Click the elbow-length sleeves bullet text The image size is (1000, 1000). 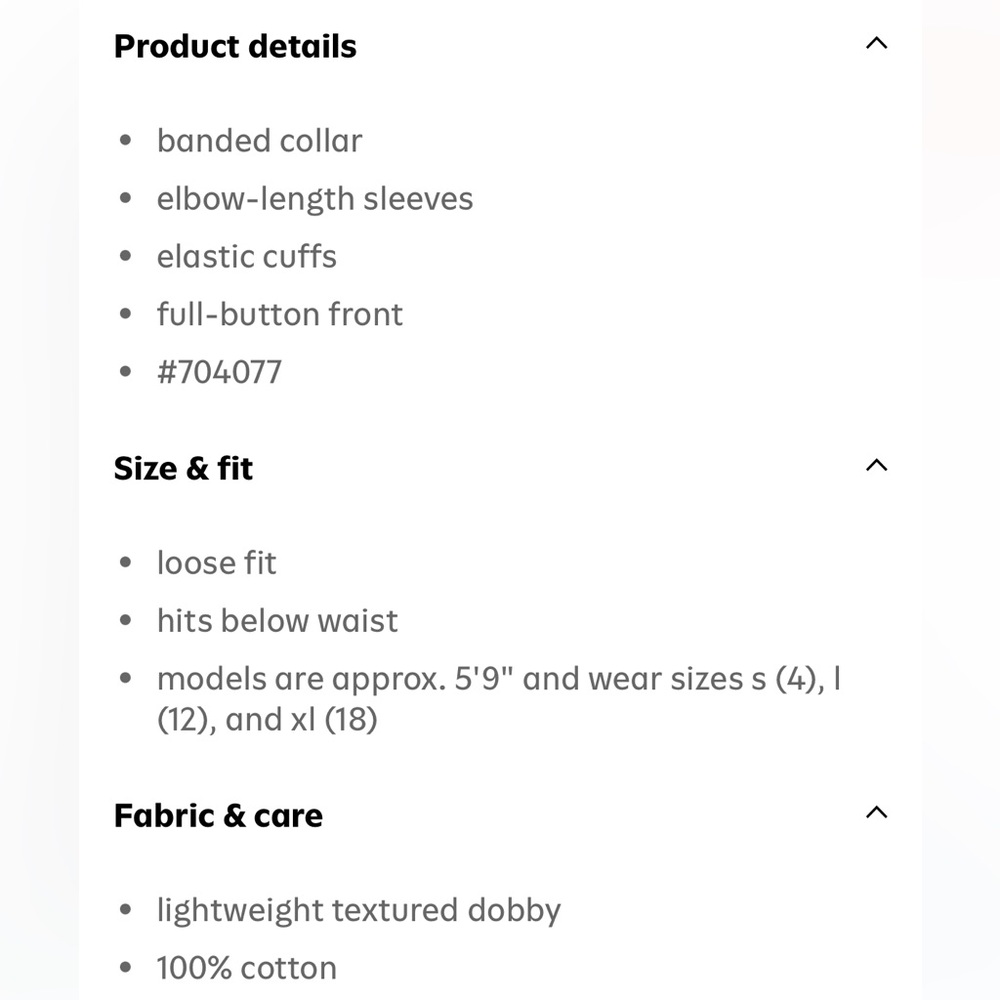point(315,199)
